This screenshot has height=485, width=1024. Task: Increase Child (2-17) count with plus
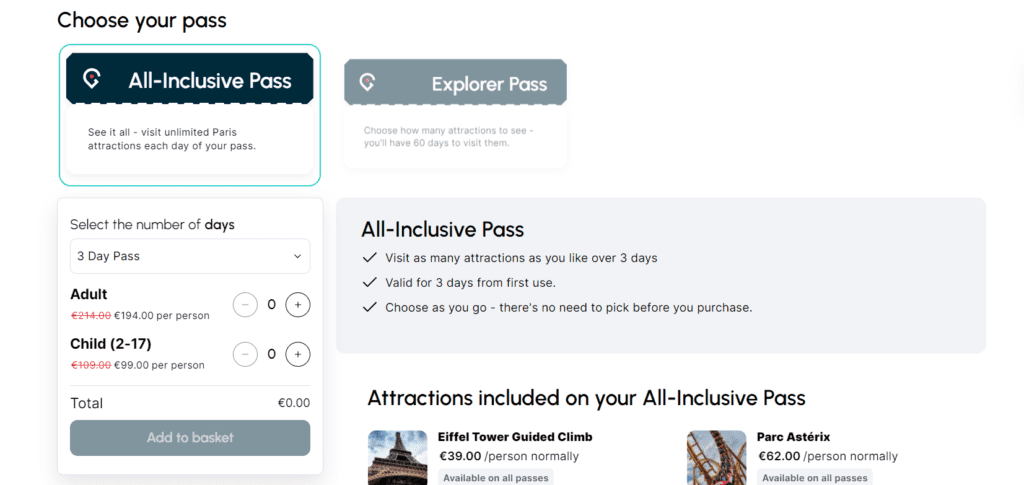click(298, 354)
